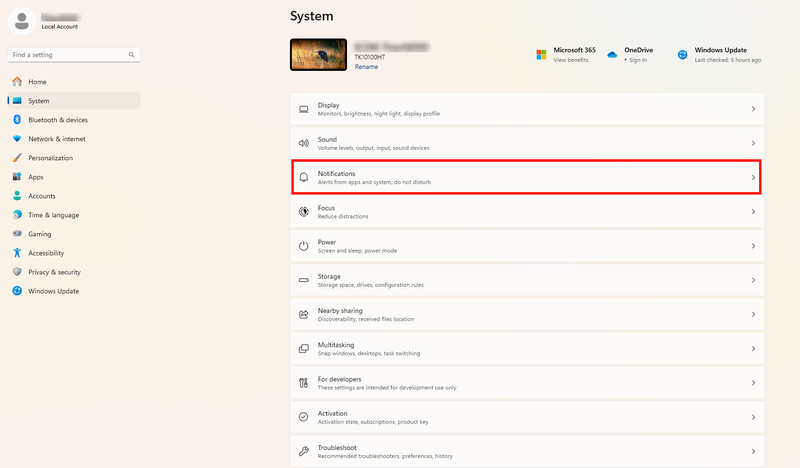This screenshot has height=468, width=800.
Task: Open Activation via its chevron
Action: 753,417
